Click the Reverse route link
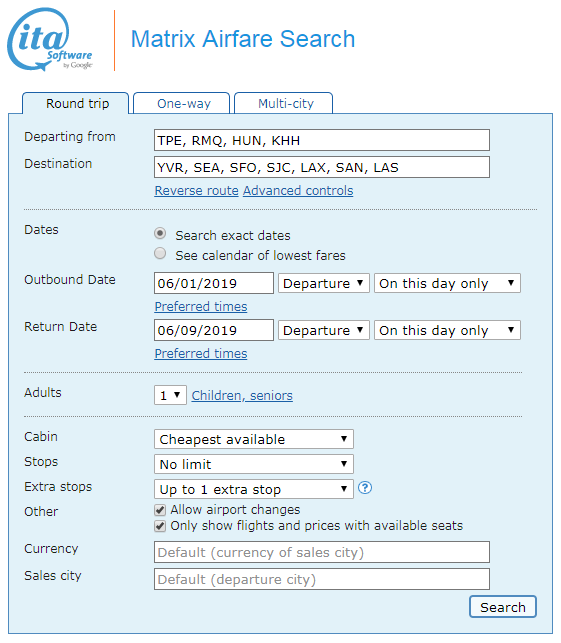The image size is (561, 643). point(196,191)
